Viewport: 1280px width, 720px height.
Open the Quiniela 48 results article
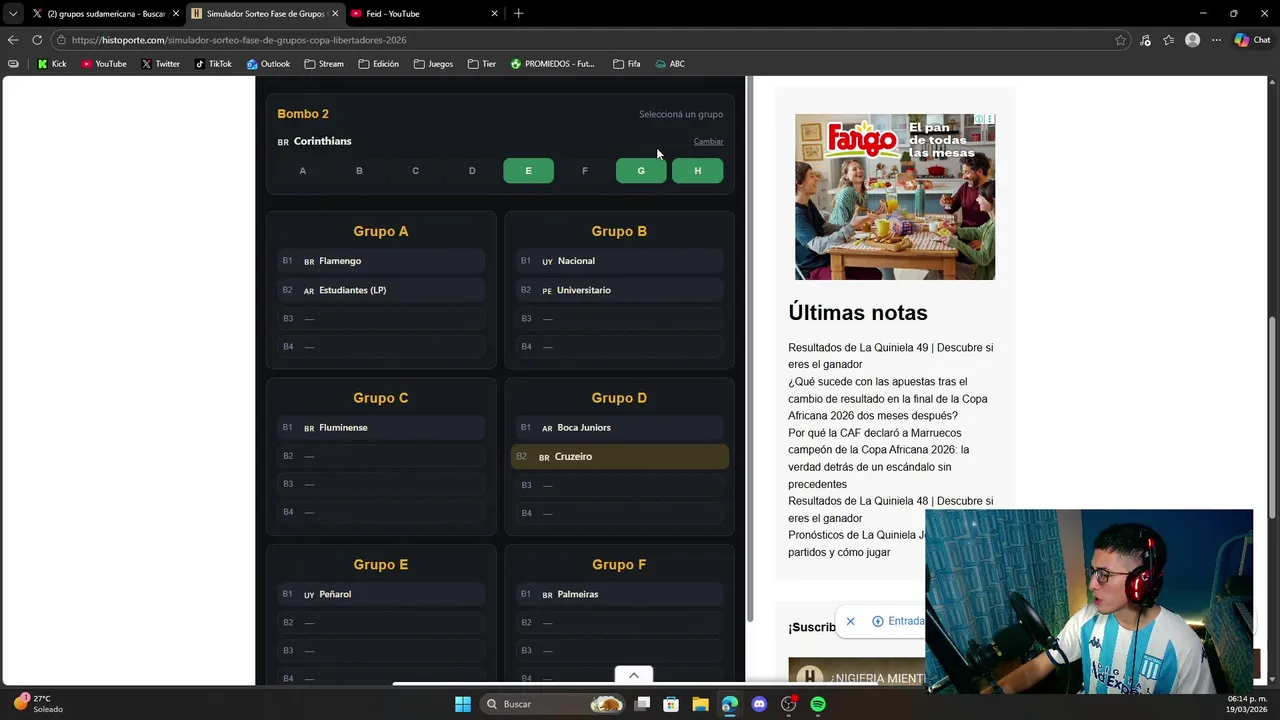click(890, 509)
